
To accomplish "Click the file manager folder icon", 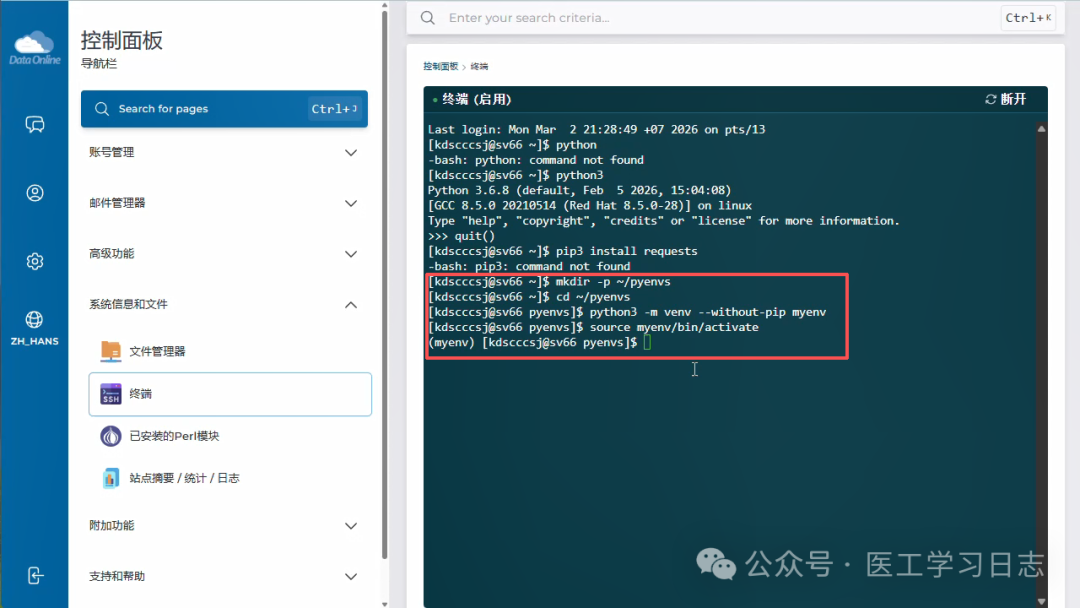I will 111,351.
